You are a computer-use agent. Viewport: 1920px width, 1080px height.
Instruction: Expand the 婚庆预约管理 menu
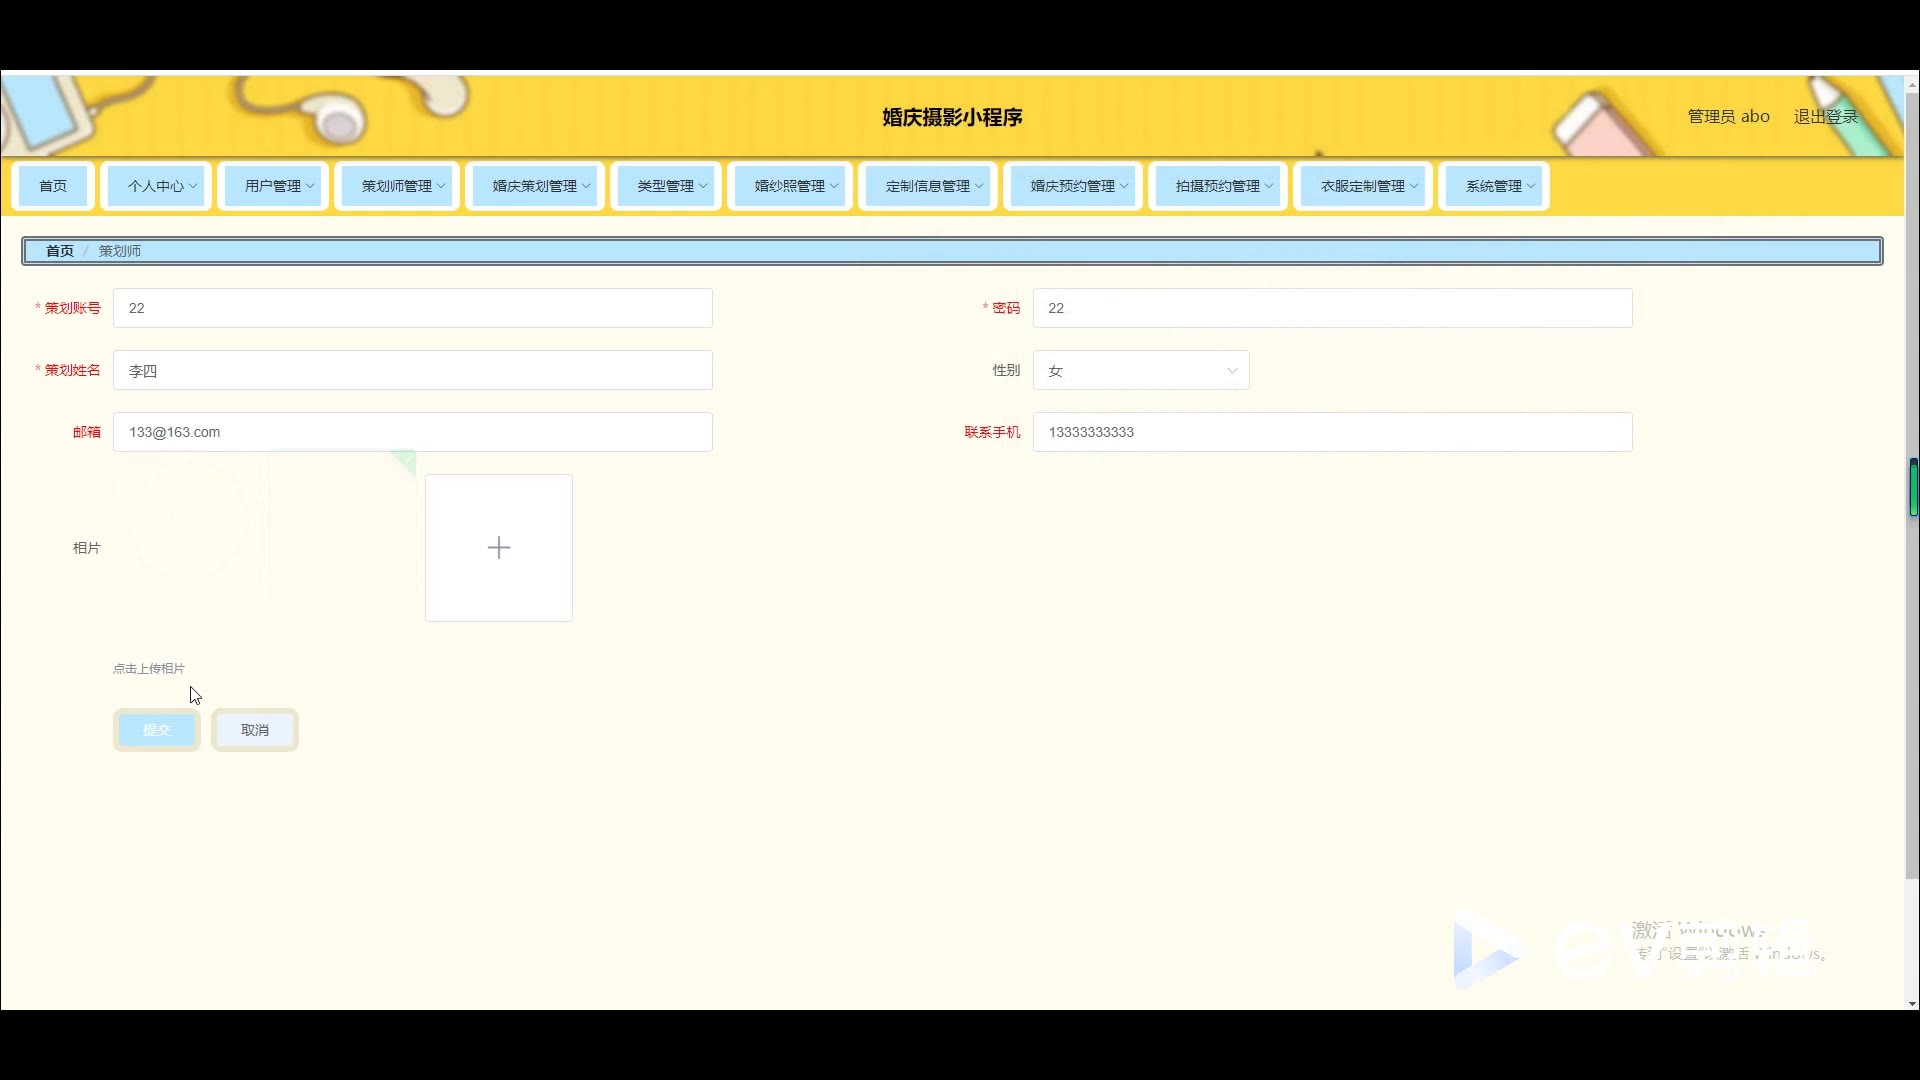pos(1073,186)
